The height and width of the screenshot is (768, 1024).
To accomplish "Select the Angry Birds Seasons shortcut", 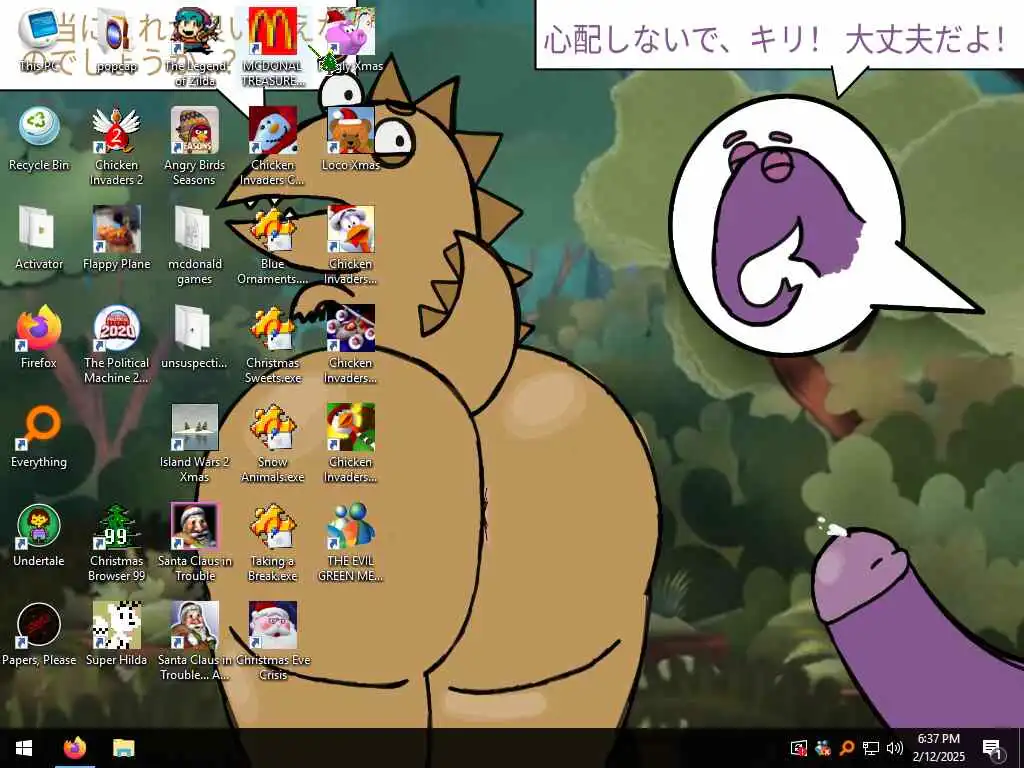I will tap(195, 146).
